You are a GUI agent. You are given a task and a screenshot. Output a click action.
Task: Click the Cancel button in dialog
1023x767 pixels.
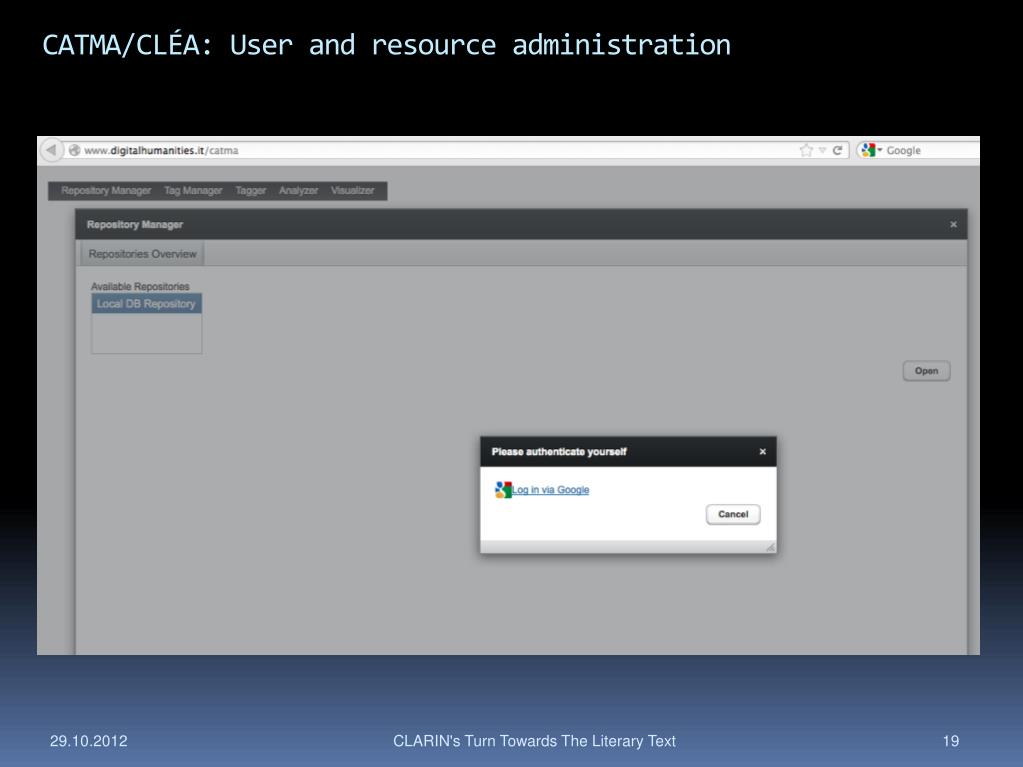pyautogui.click(x=733, y=514)
